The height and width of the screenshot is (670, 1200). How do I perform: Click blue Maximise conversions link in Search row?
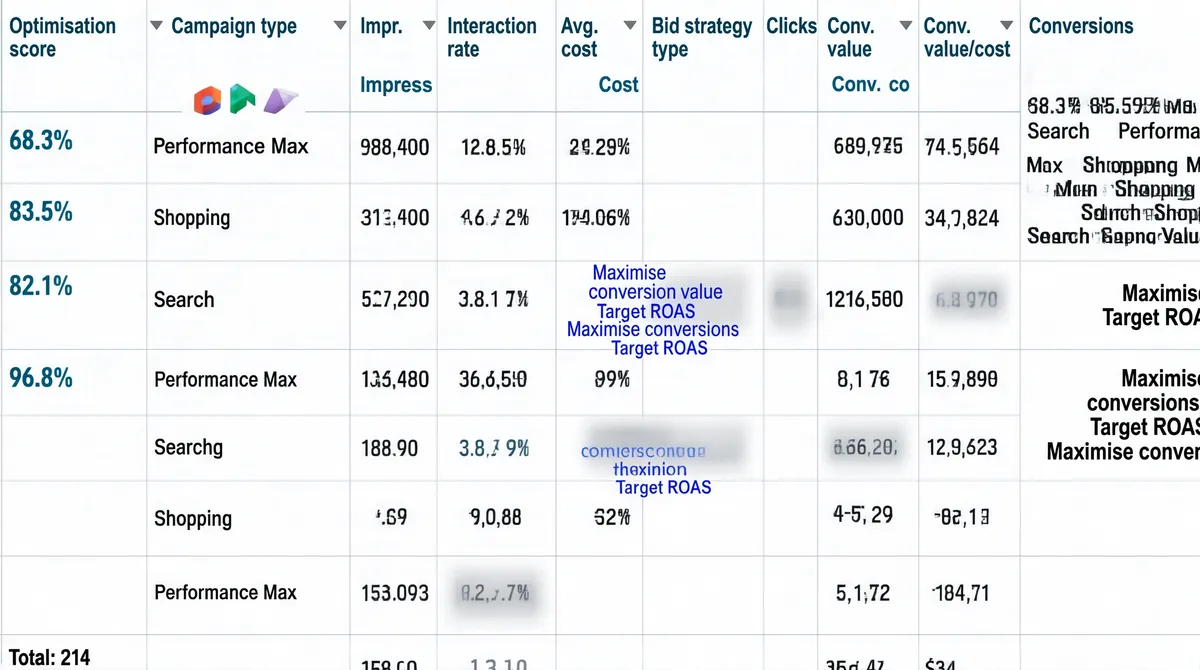[x=653, y=329]
